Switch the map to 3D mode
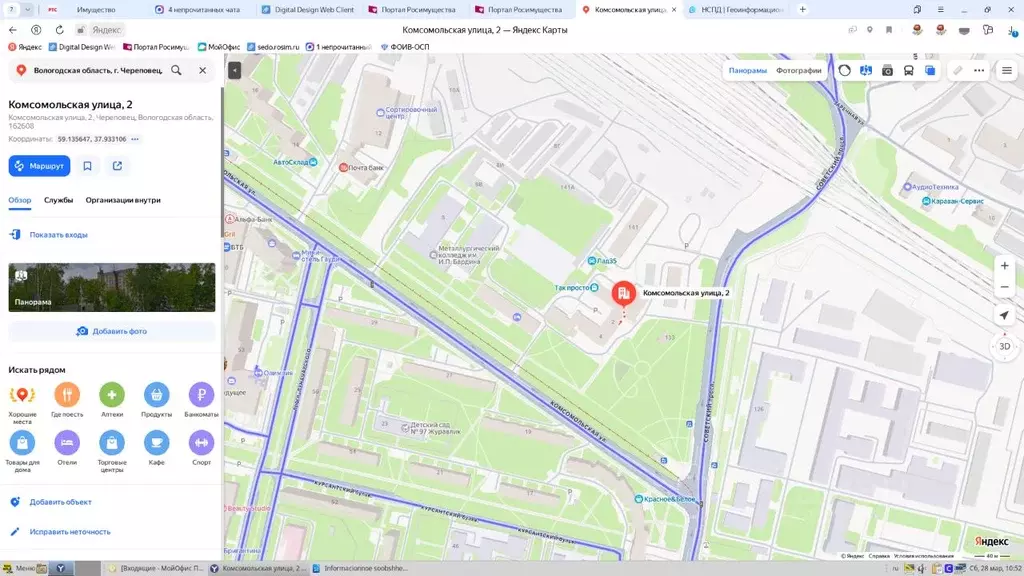The width and height of the screenshot is (1024, 576). pos(1004,346)
